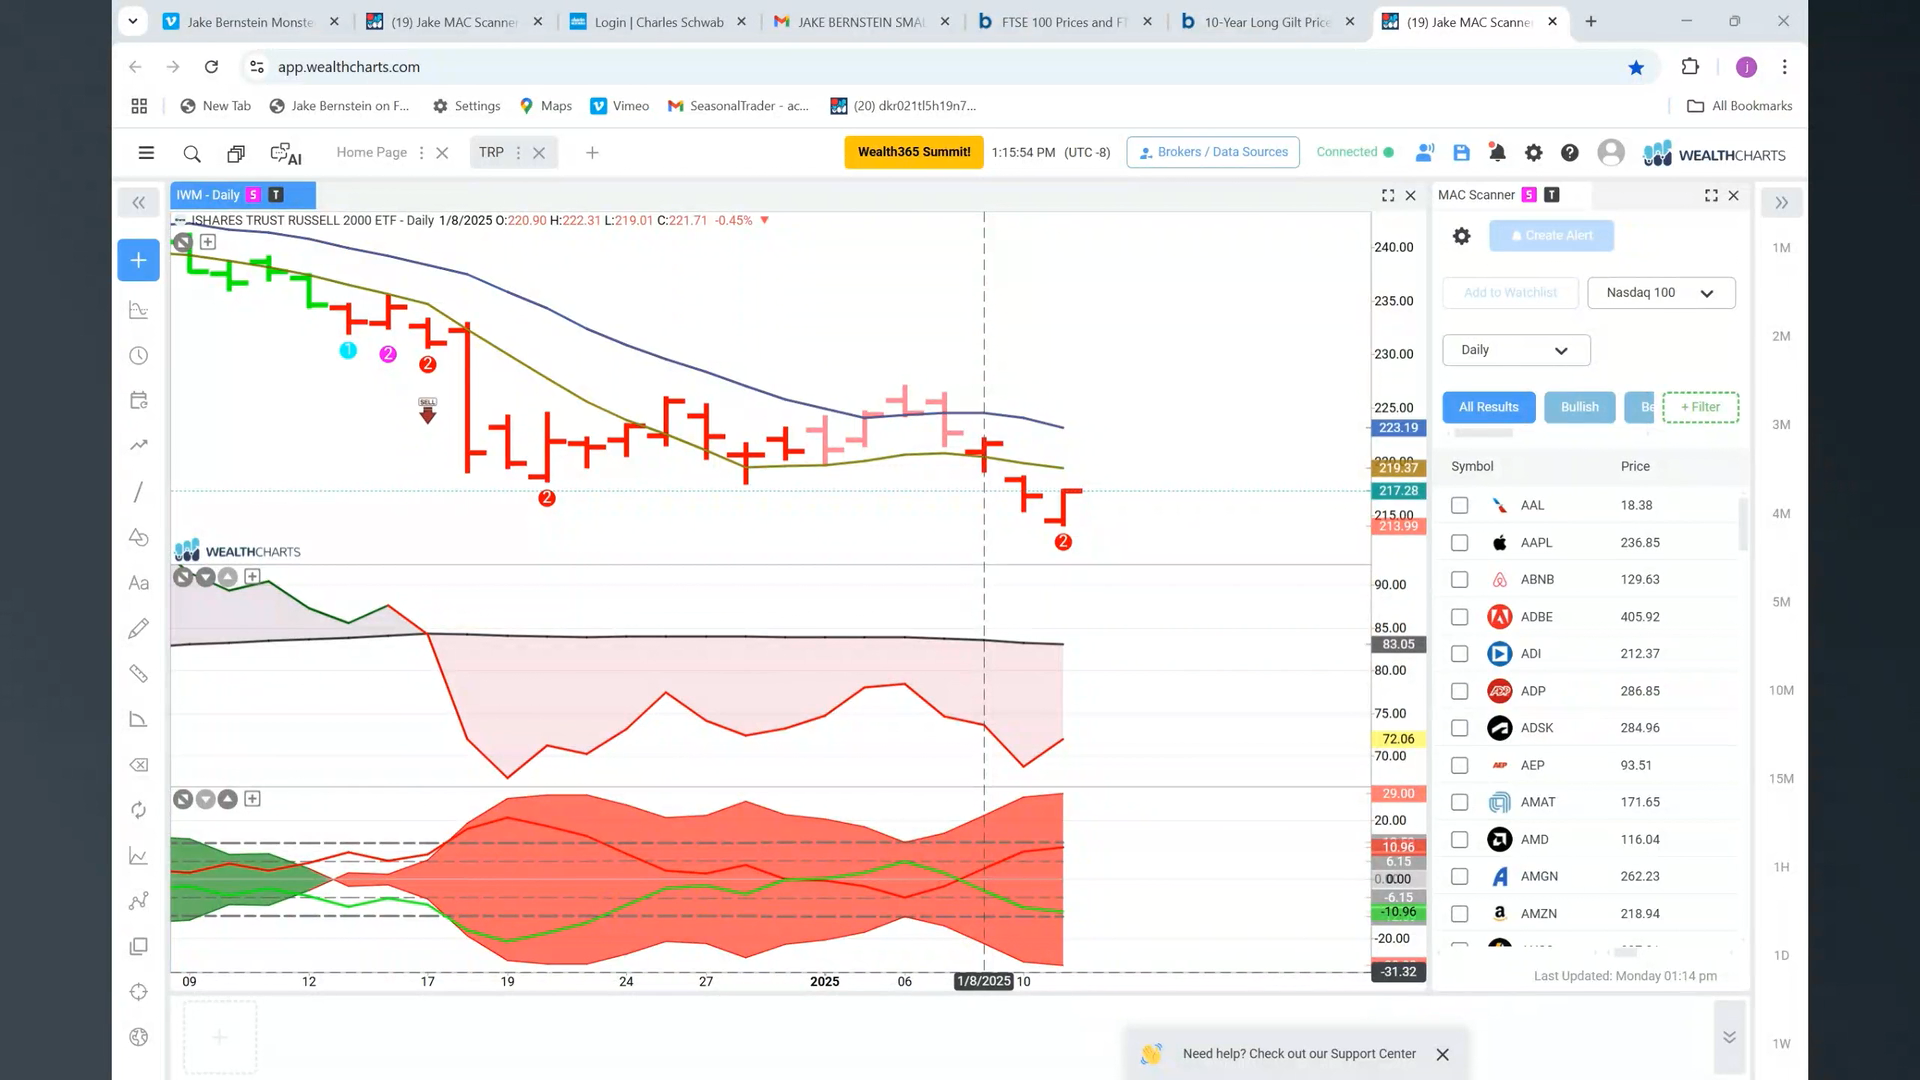
Task: Click the save floppy disk icon
Action: [x=1461, y=152]
